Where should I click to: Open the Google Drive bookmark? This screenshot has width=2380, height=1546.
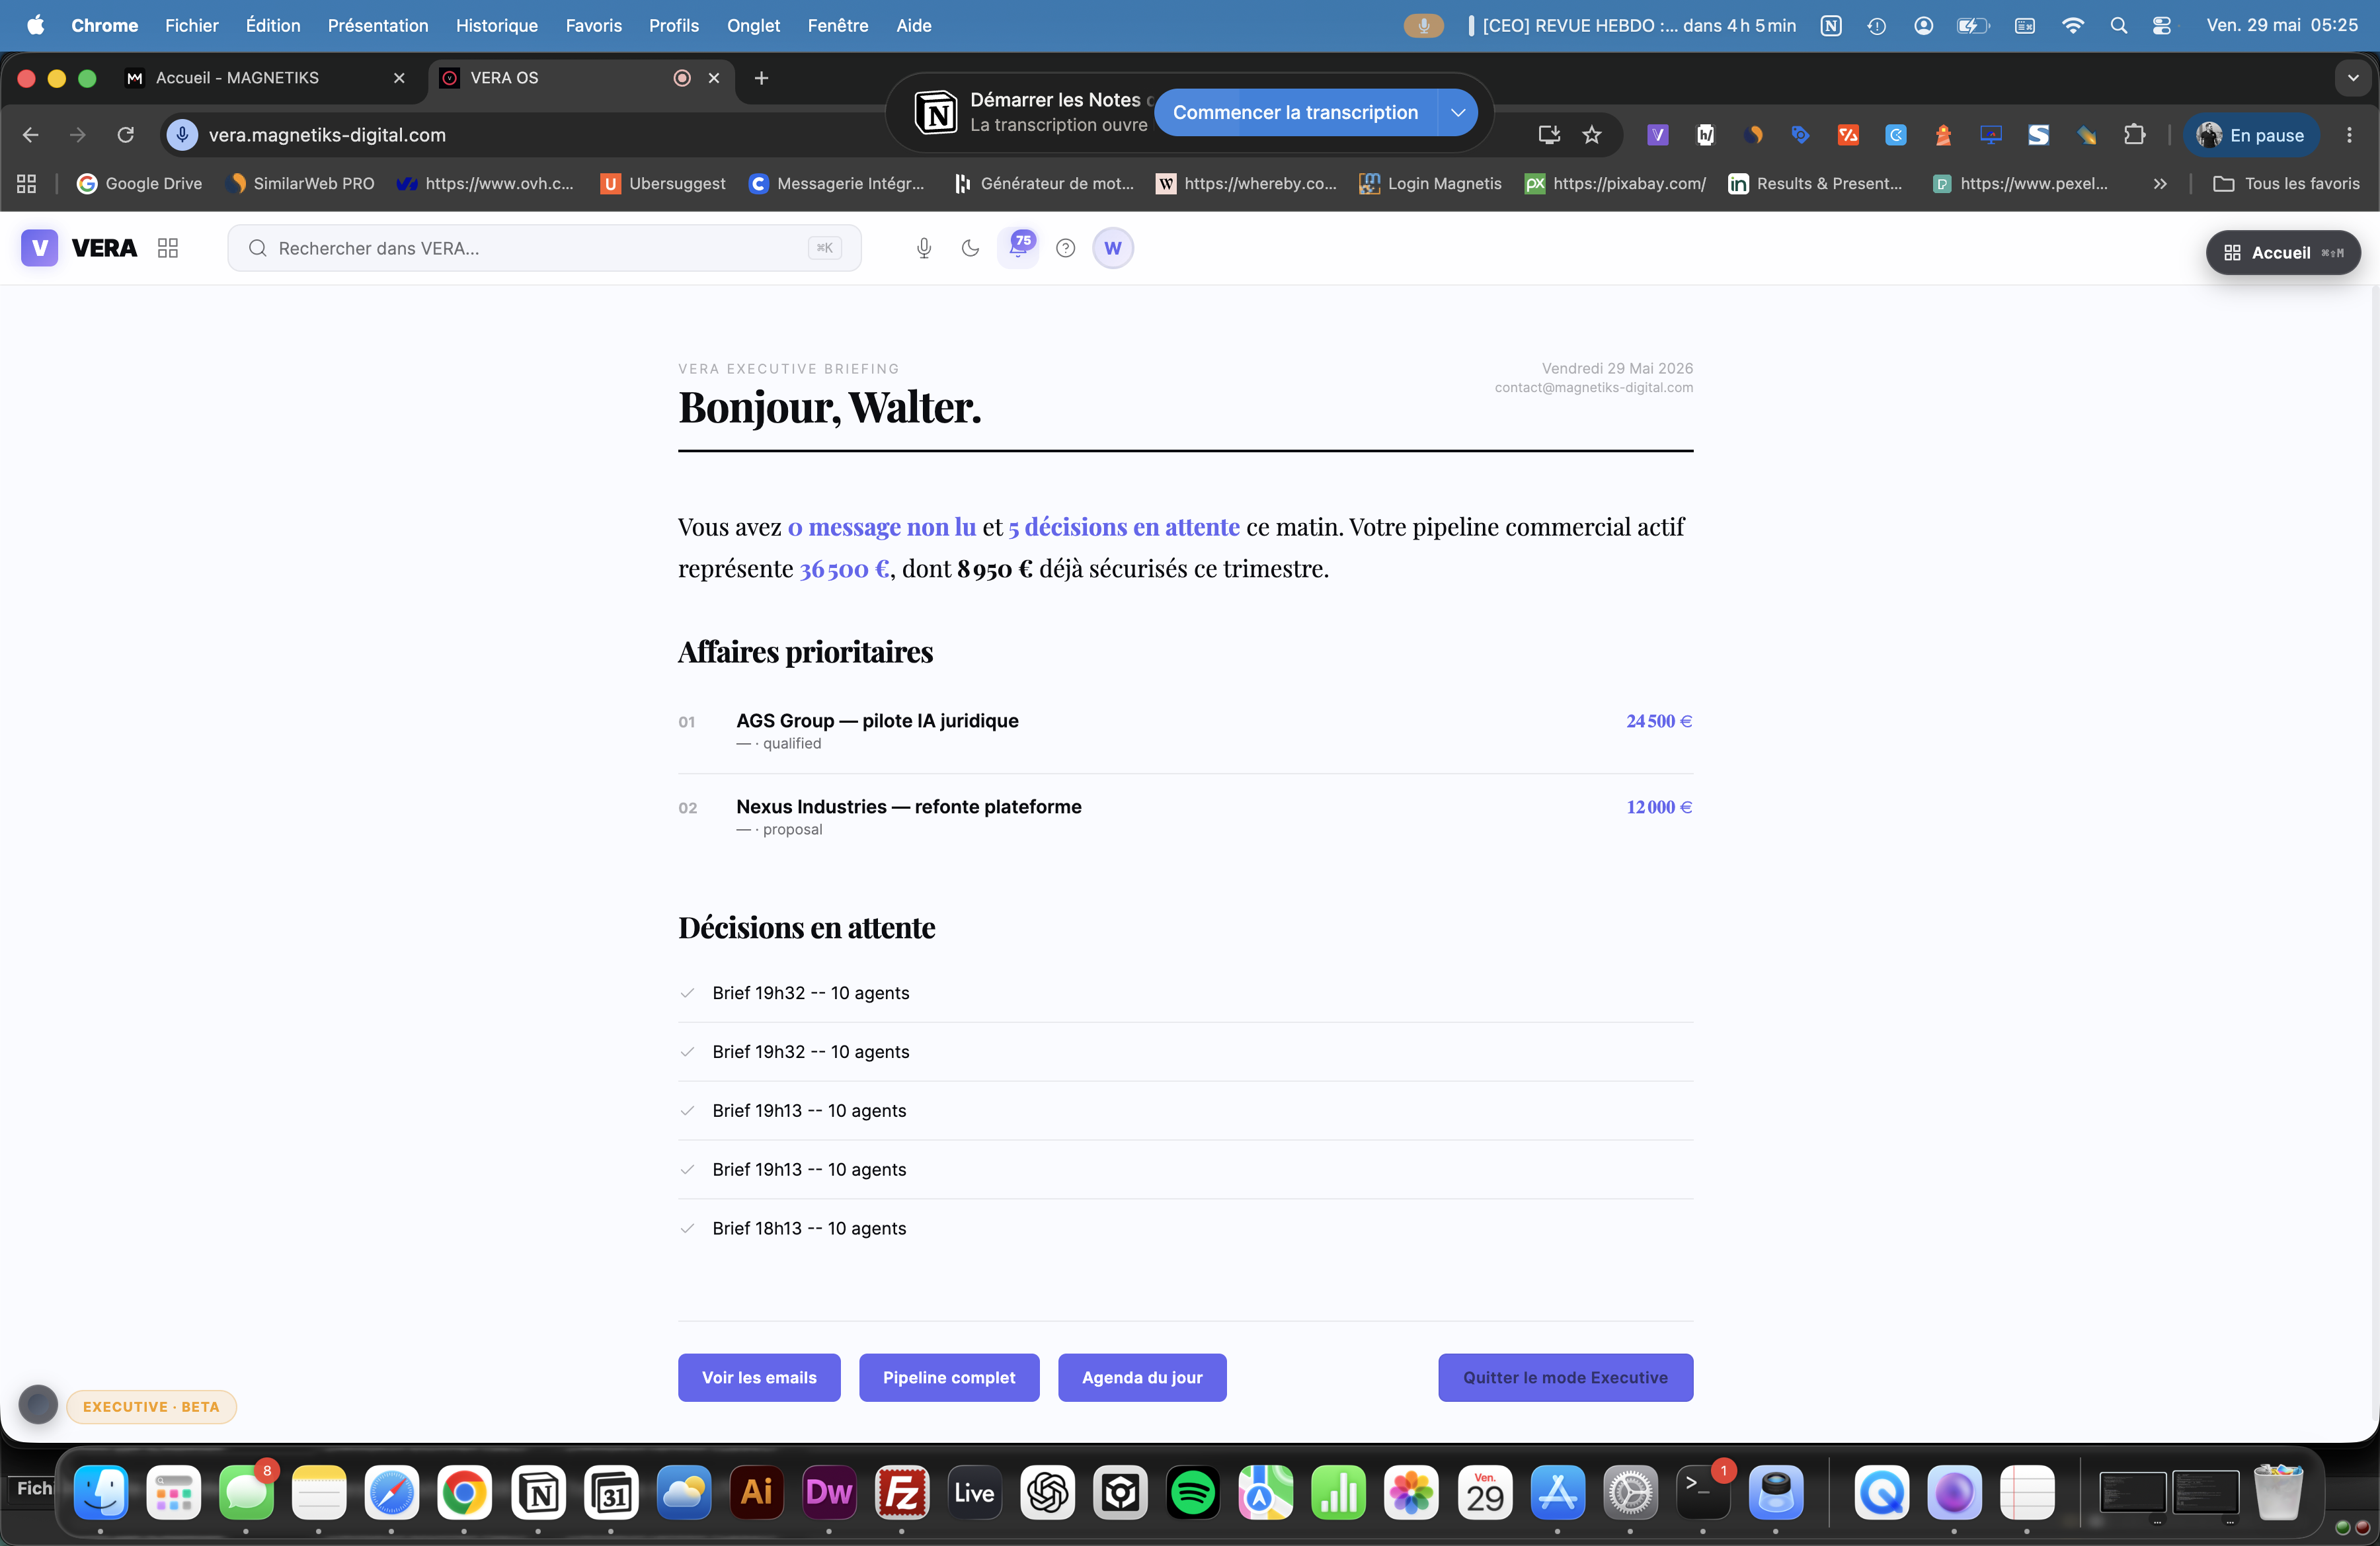[139, 184]
